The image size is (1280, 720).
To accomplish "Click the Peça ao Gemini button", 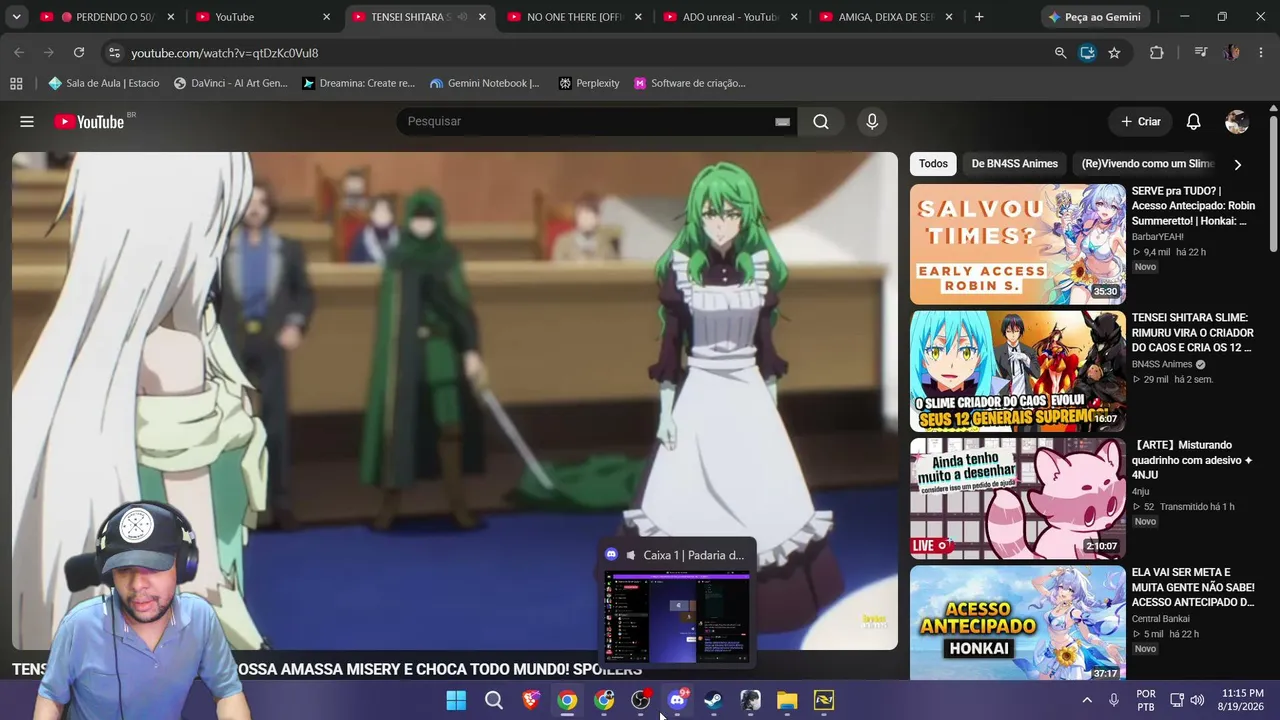I will tap(1094, 17).
